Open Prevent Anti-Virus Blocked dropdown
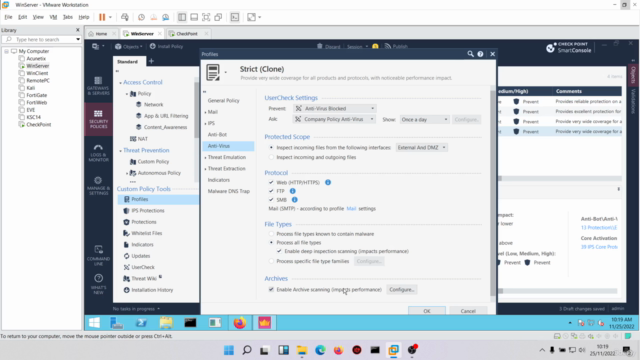 pos(335,109)
